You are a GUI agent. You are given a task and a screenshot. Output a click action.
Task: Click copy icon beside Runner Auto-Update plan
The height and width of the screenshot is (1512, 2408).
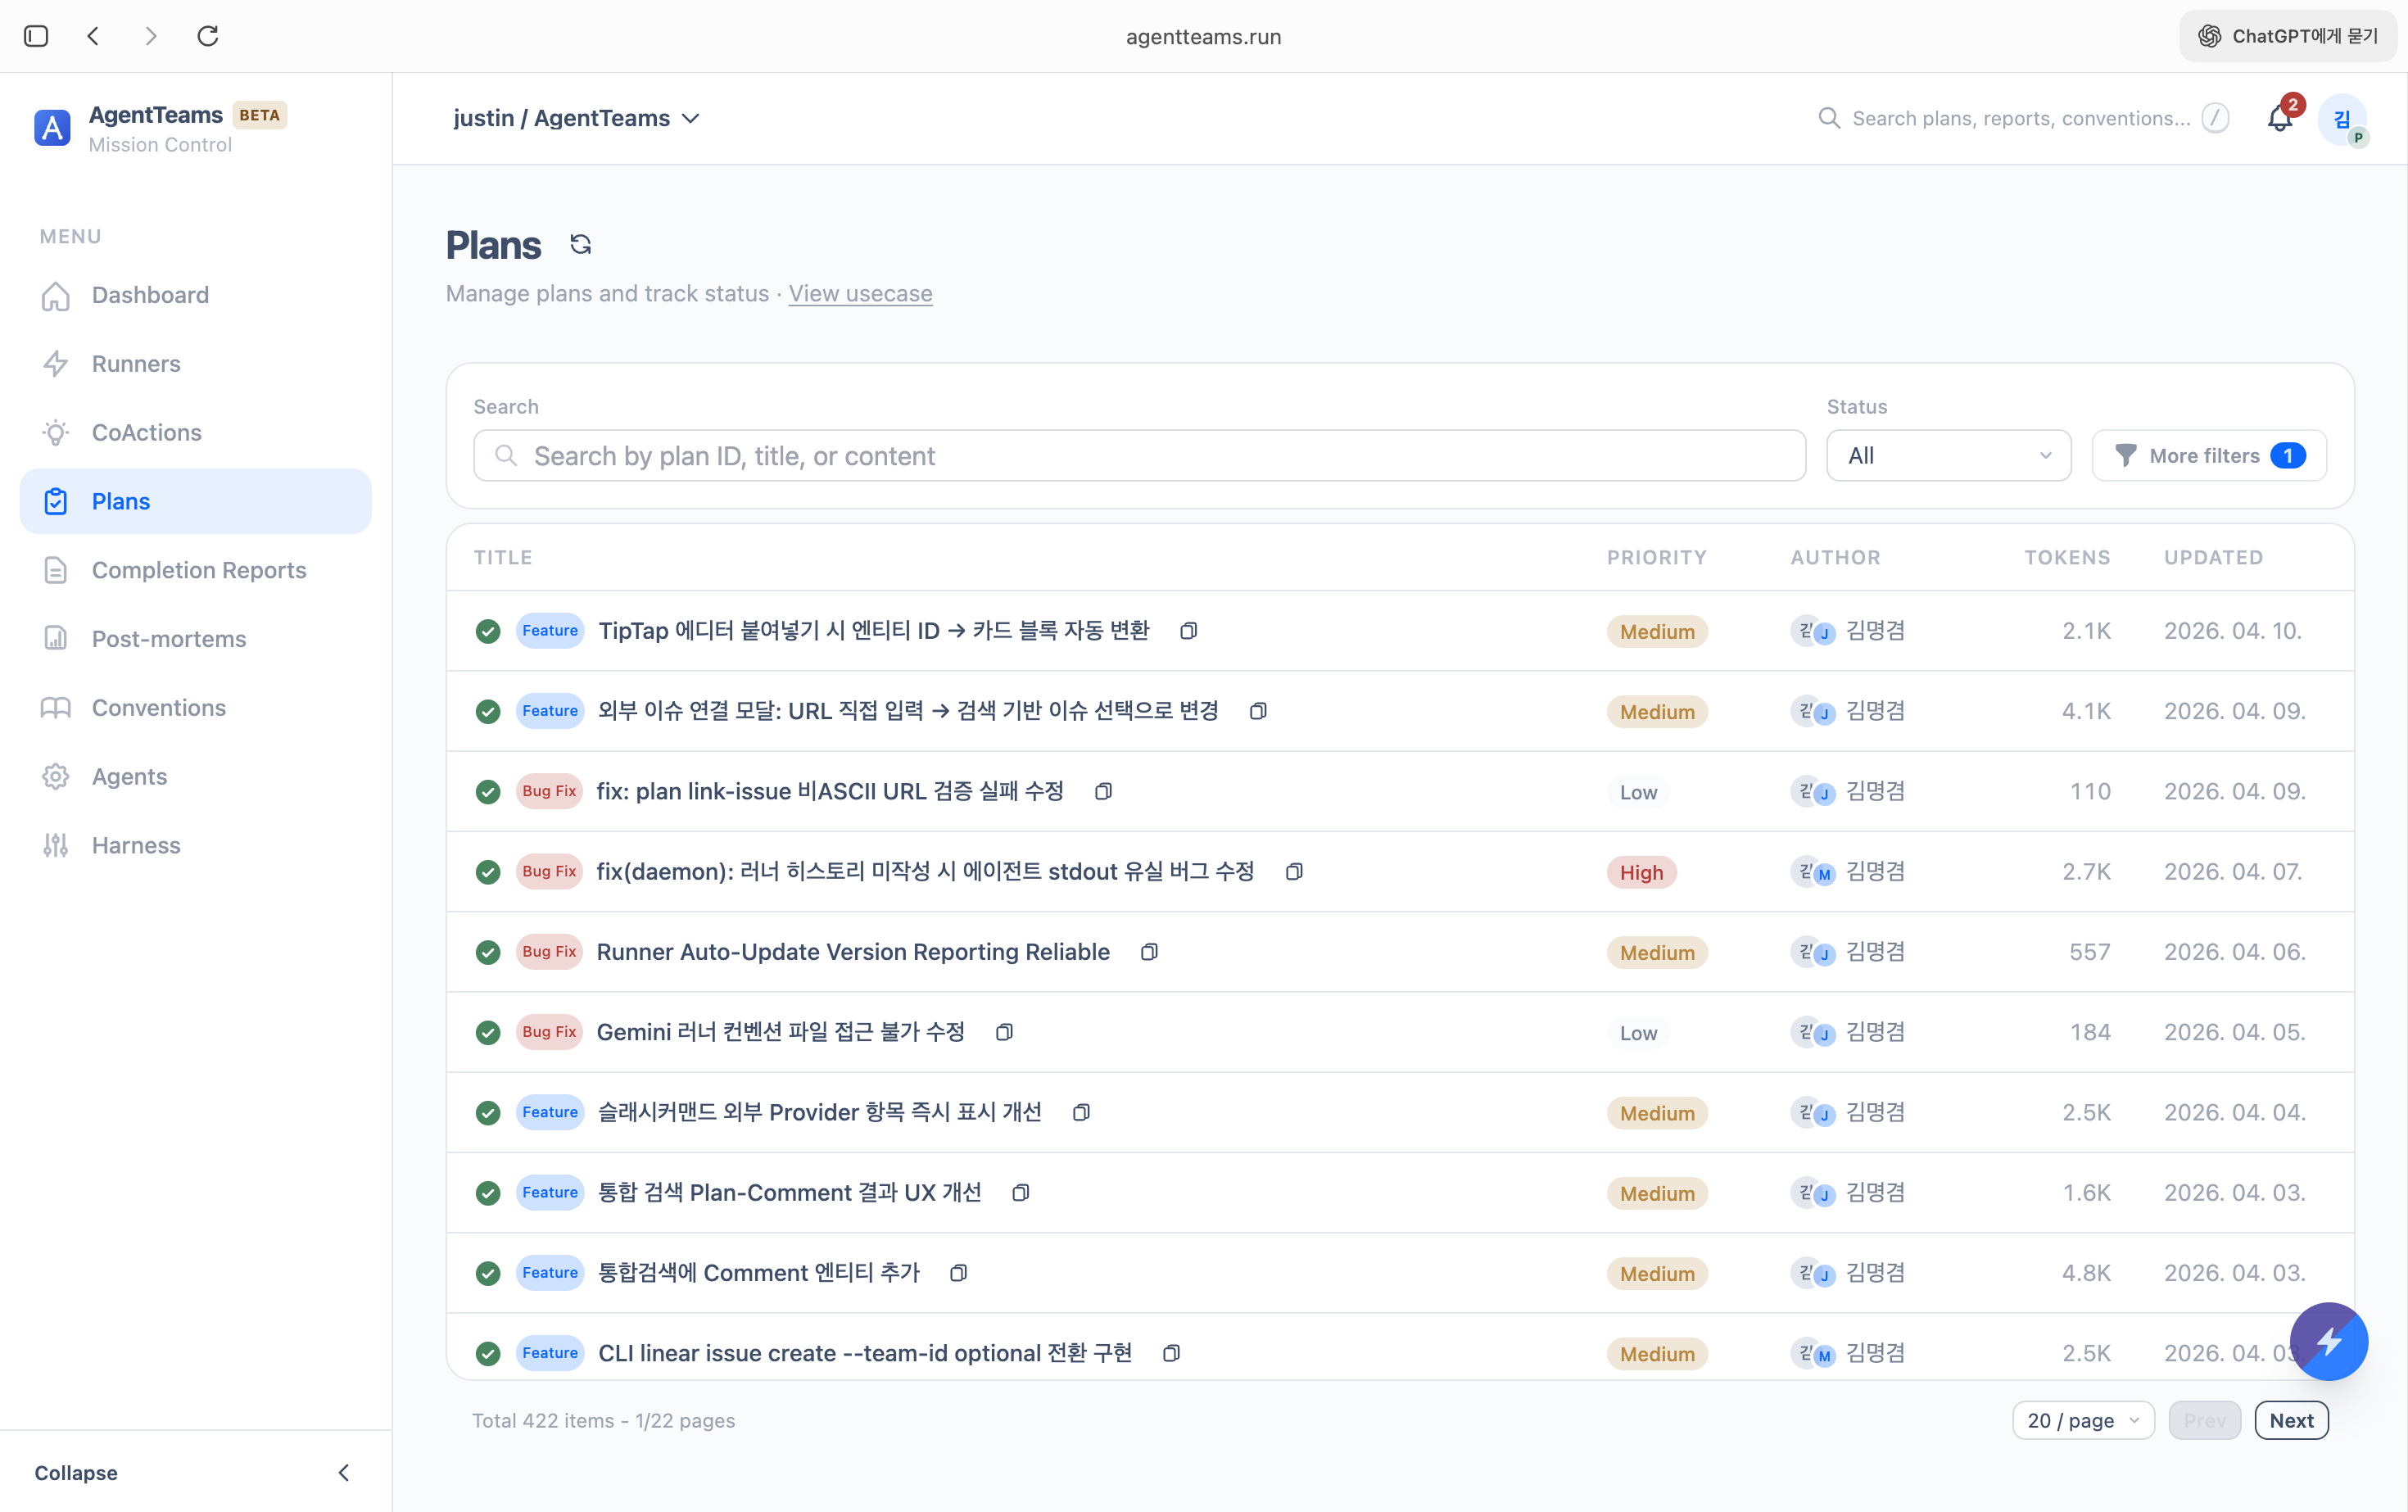(x=1149, y=952)
